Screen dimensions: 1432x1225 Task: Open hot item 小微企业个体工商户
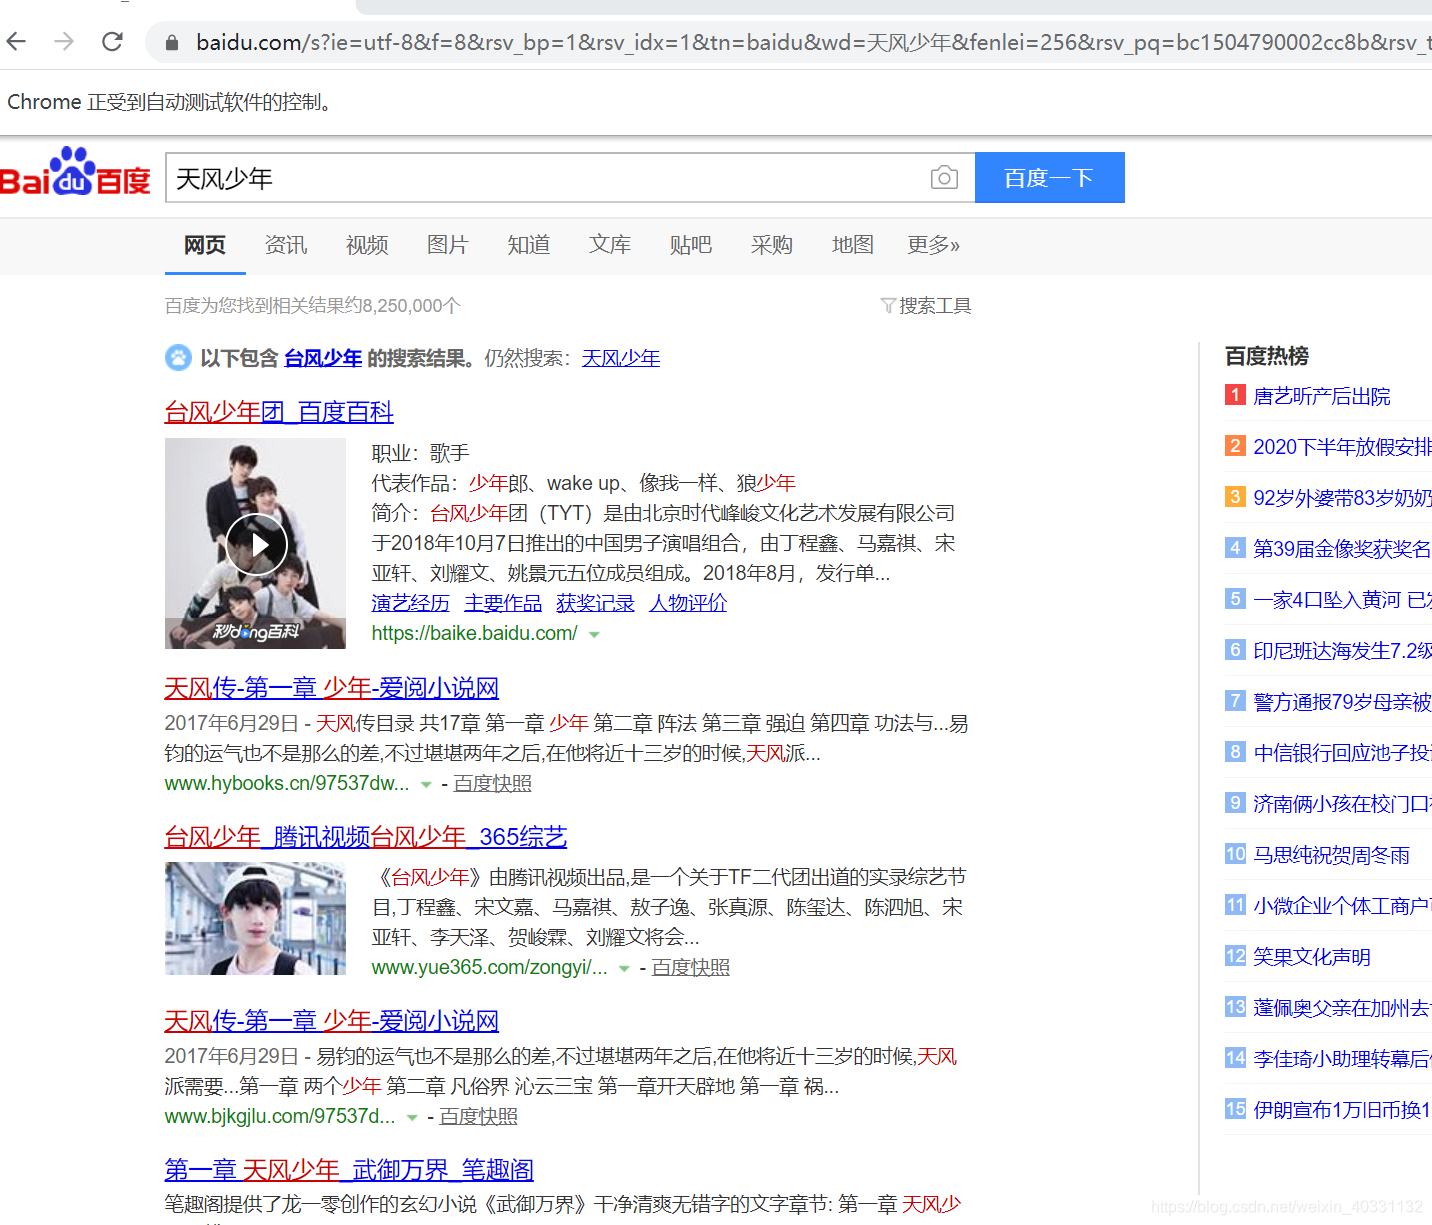pos(1342,906)
